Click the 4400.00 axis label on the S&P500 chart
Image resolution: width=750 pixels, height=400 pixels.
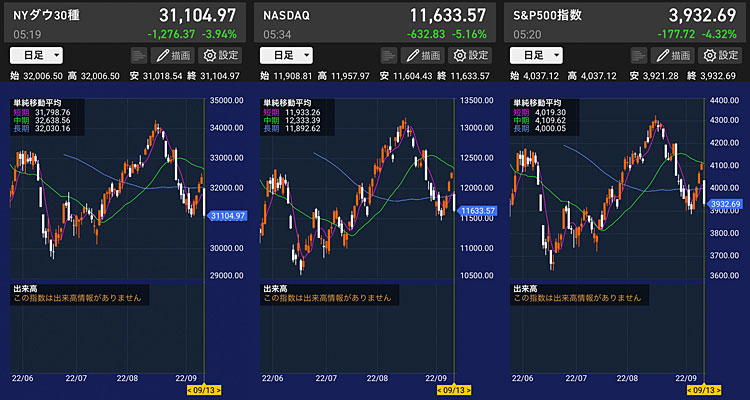(725, 100)
